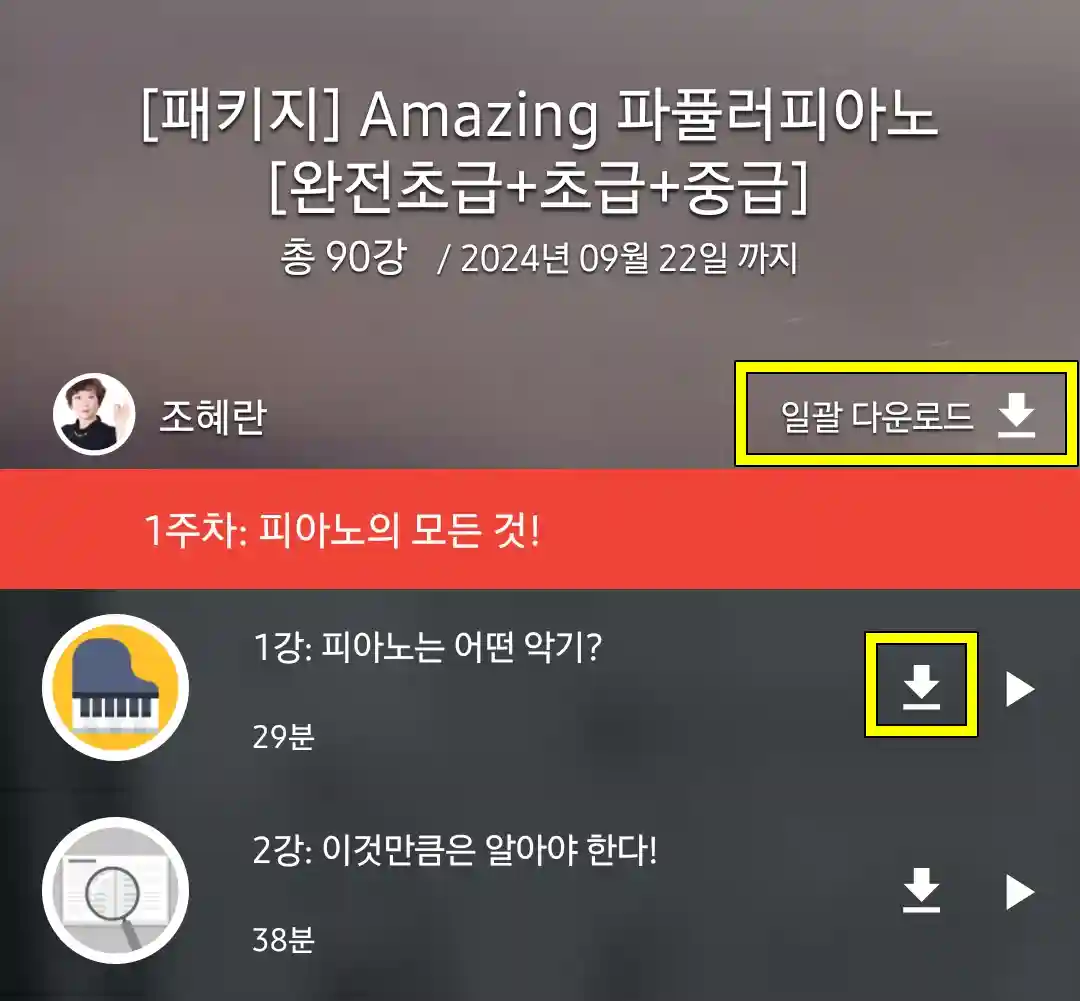Click the instructor name 조혜란
The height and width of the screenshot is (1001, 1080).
coord(213,417)
